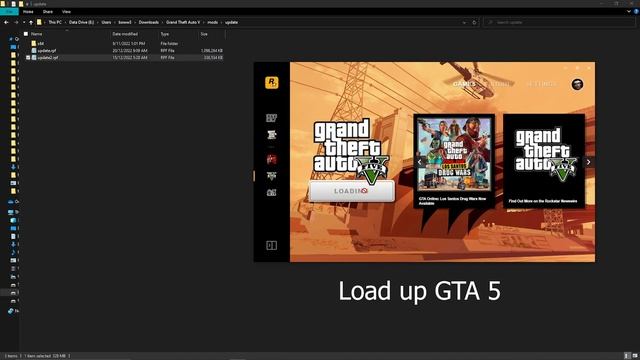640x360 pixels.
Task: Select the second game icon in the launcher sidebar
Action: pyautogui.click(x=271, y=134)
